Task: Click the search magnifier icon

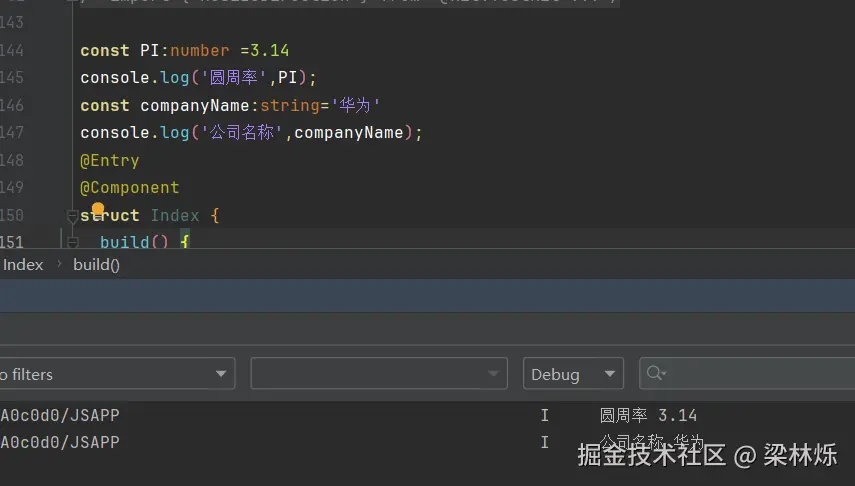Action: [x=655, y=373]
